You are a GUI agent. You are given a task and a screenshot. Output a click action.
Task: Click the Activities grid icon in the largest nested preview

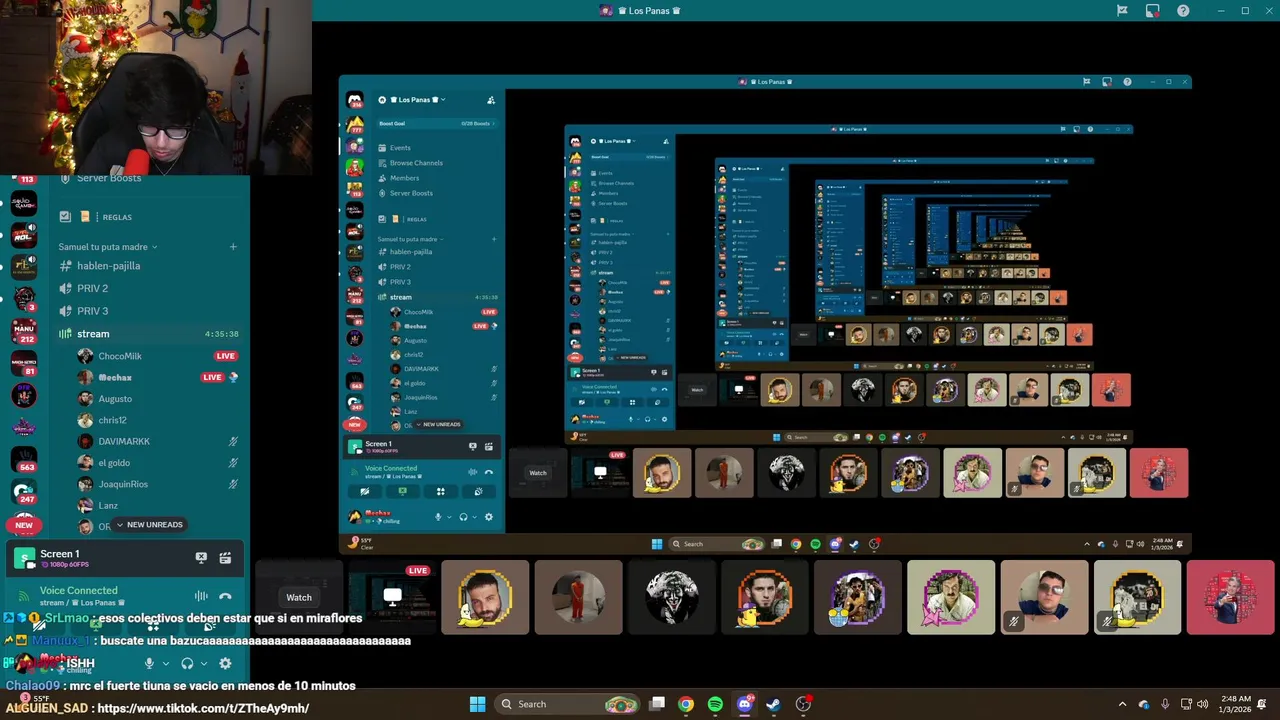click(x=440, y=491)
